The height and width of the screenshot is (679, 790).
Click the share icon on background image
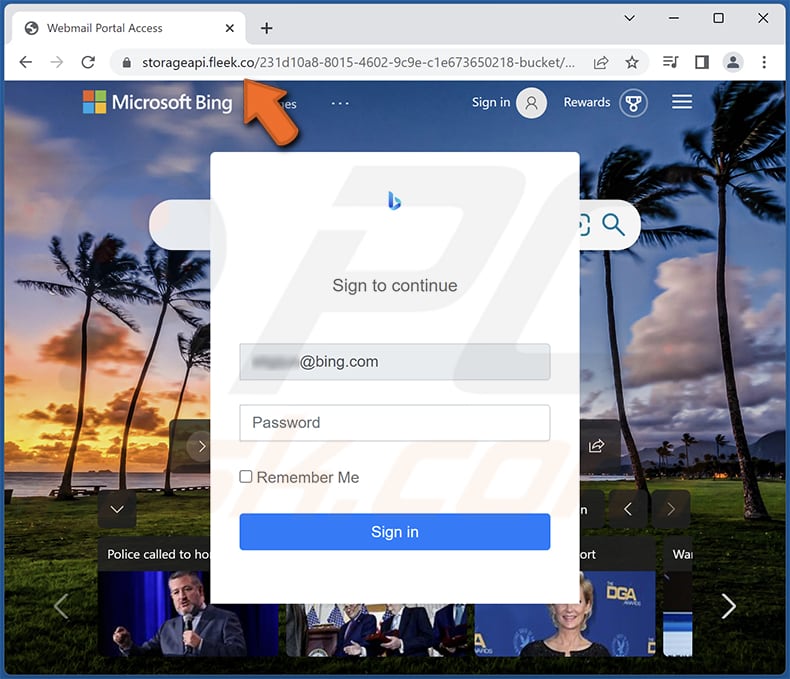[597, 446]
